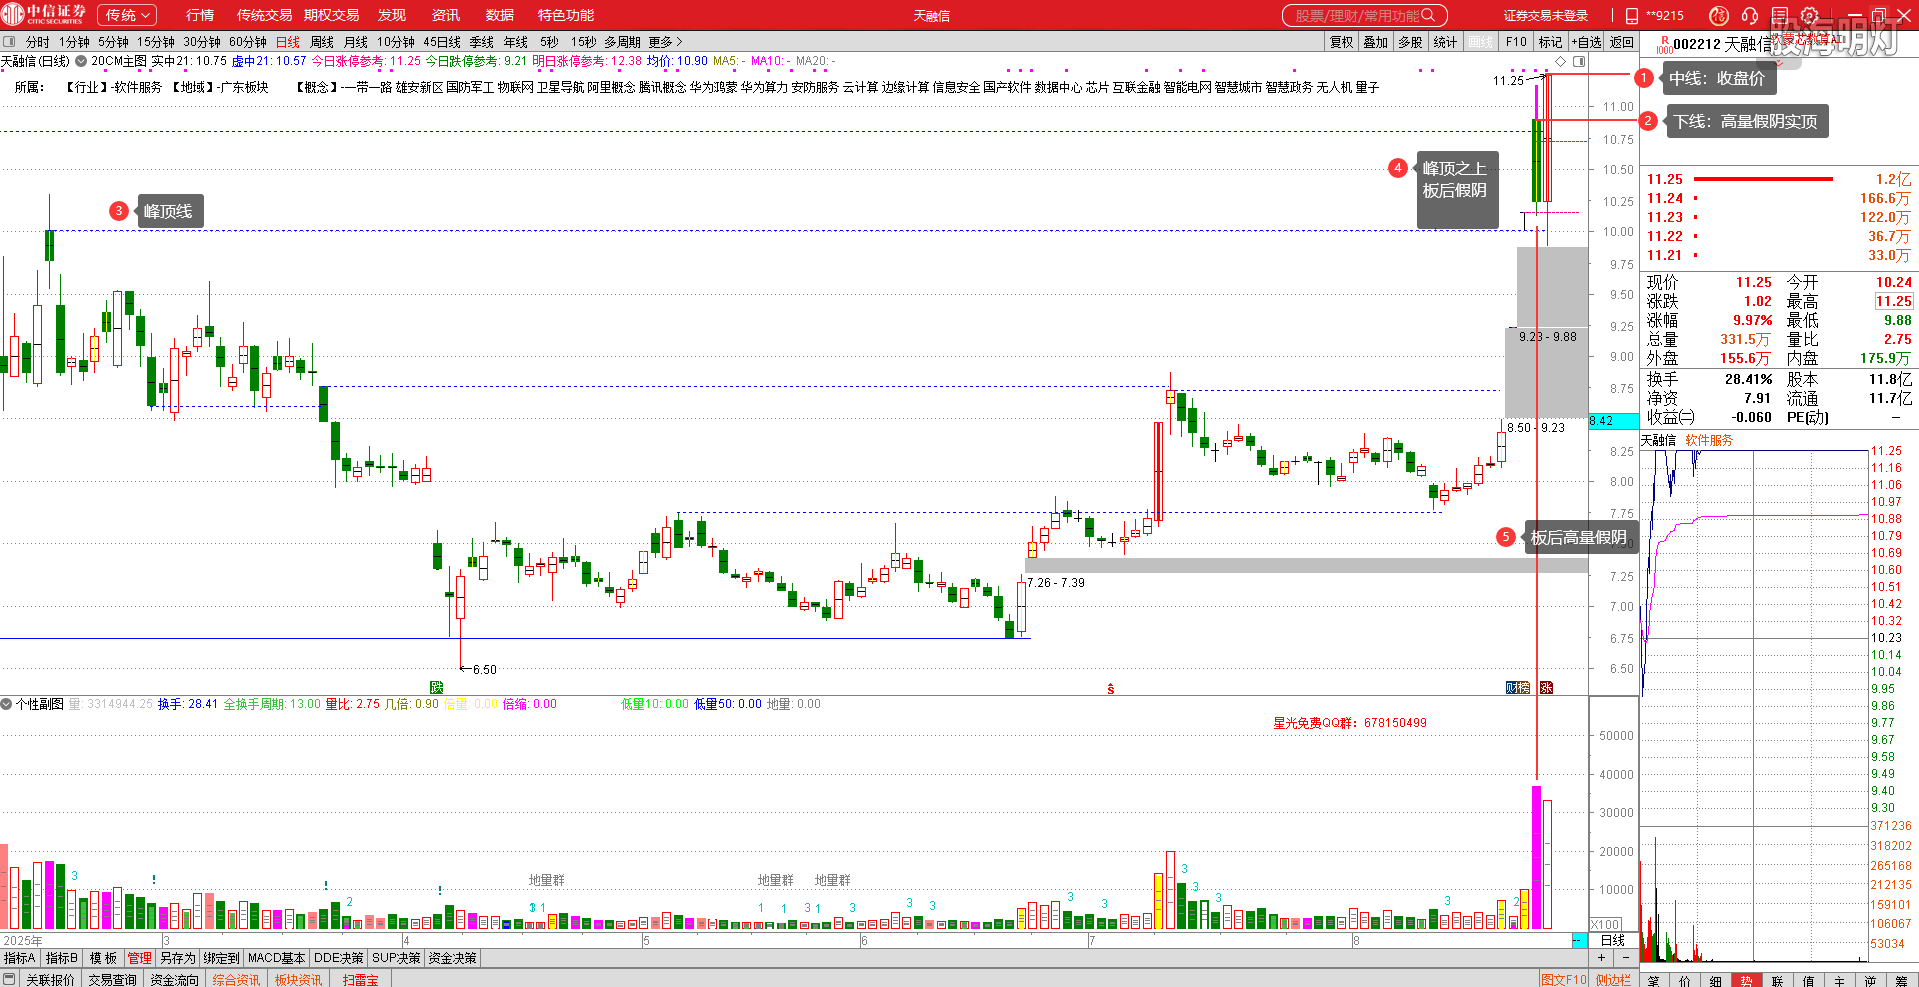Expand 更多 period options

pyautogui.click(x=665, y=42)
